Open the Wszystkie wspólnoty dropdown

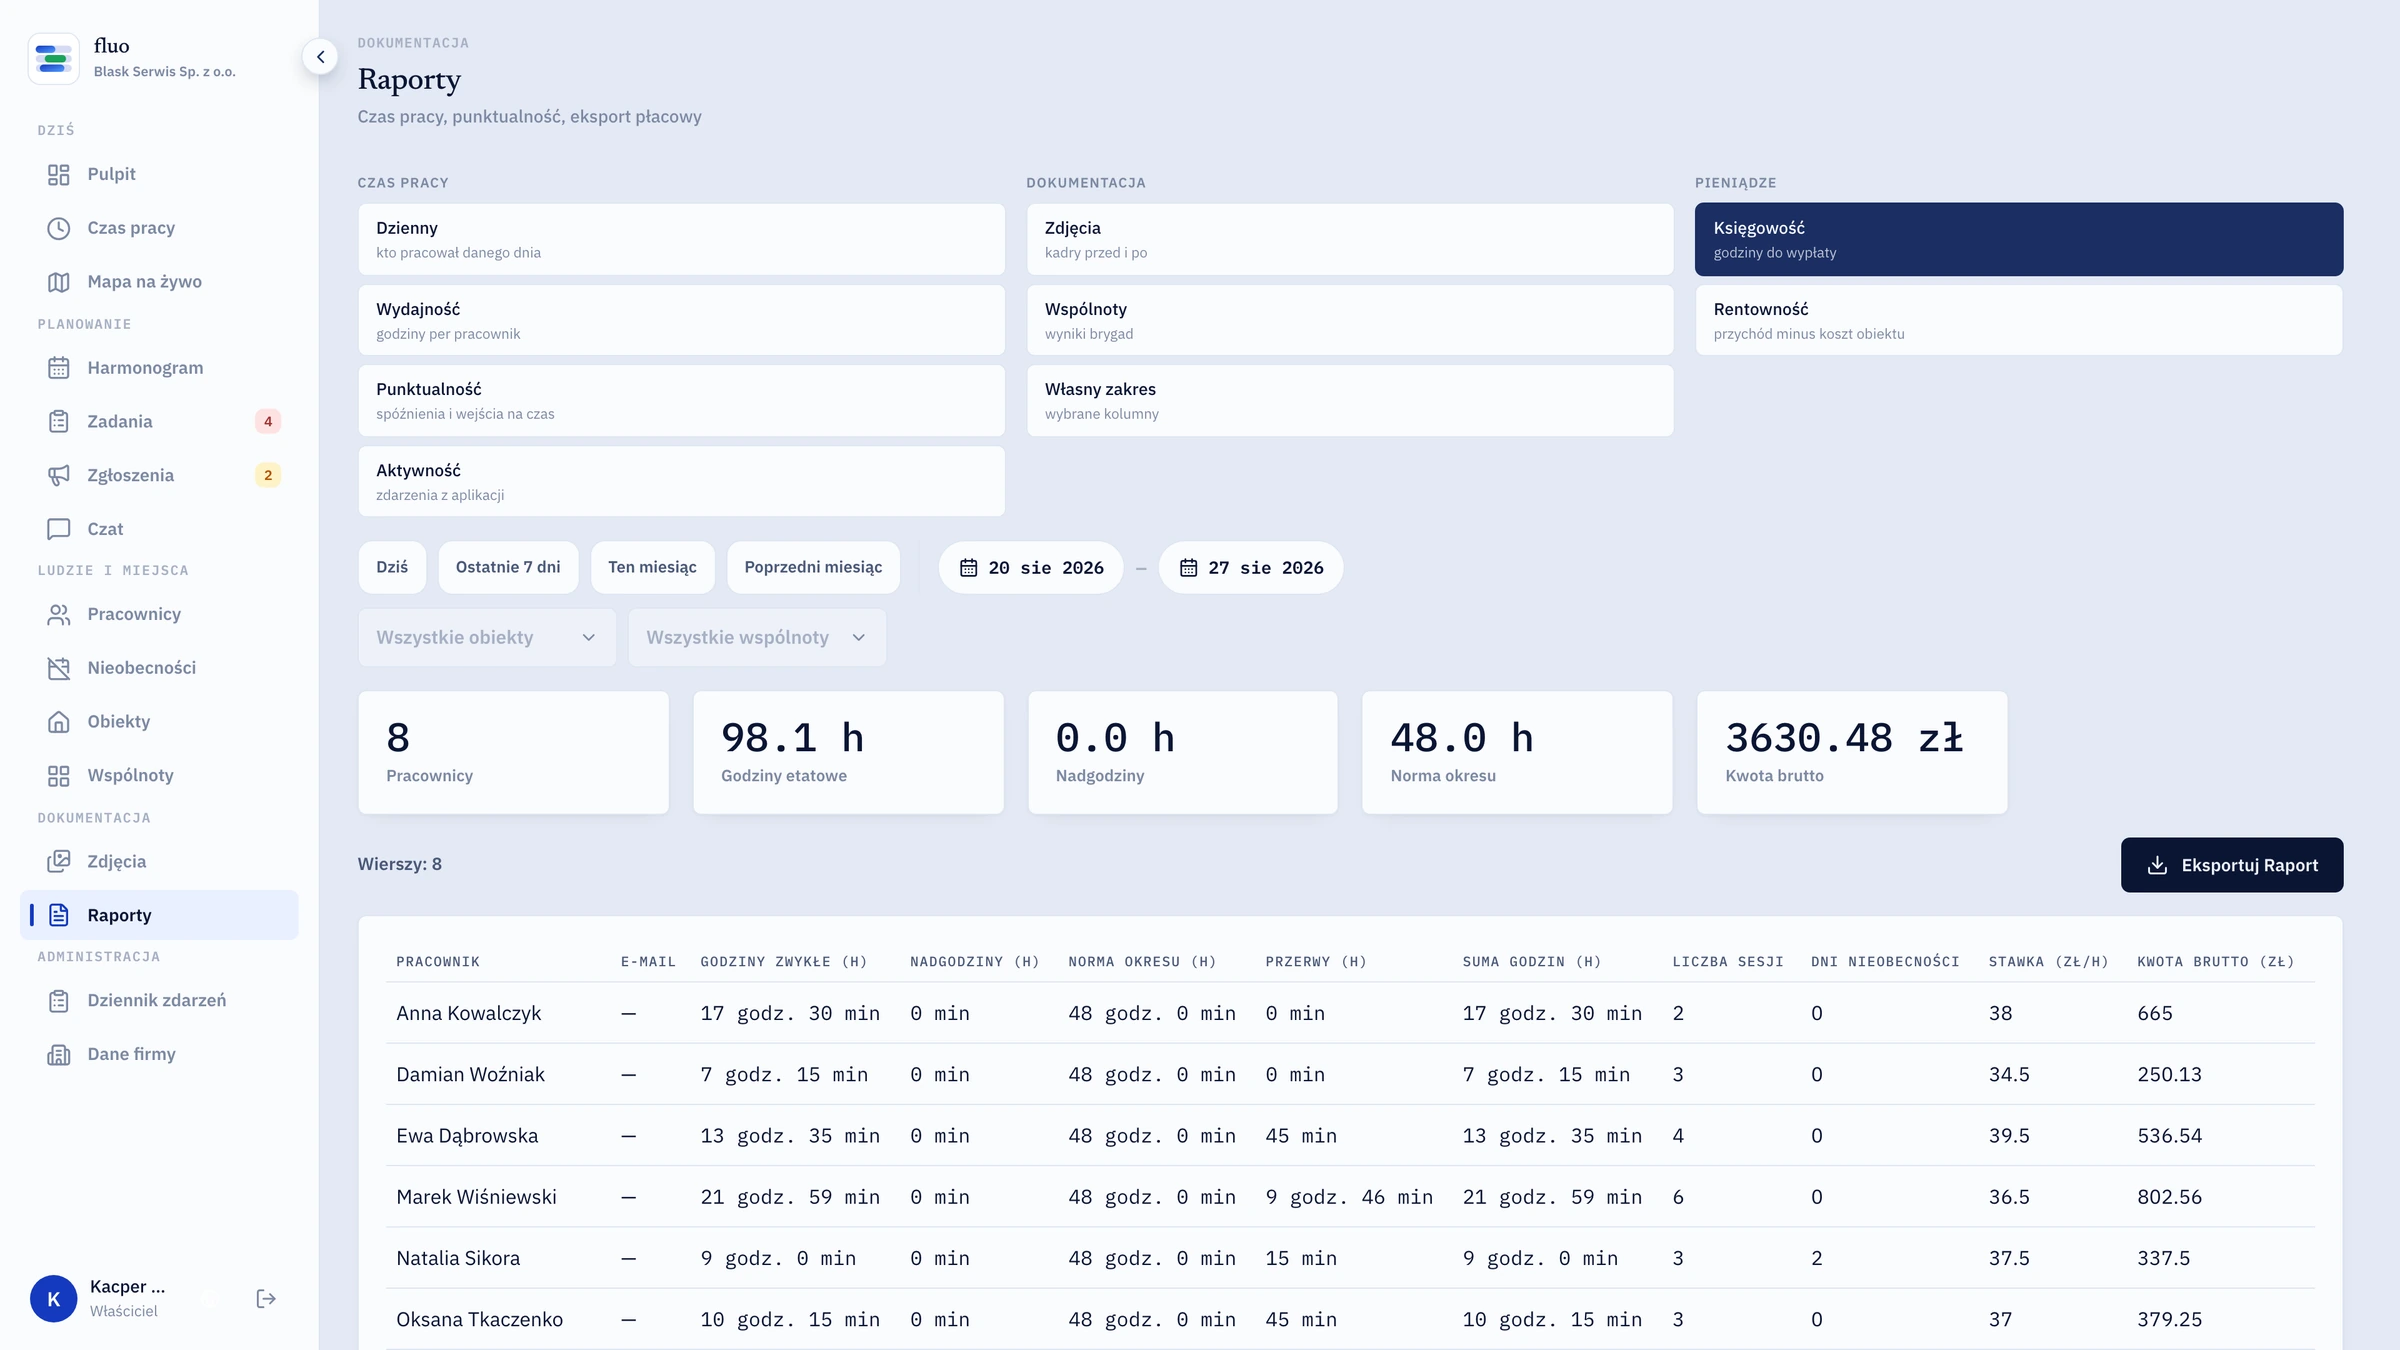tap(757, 638)
